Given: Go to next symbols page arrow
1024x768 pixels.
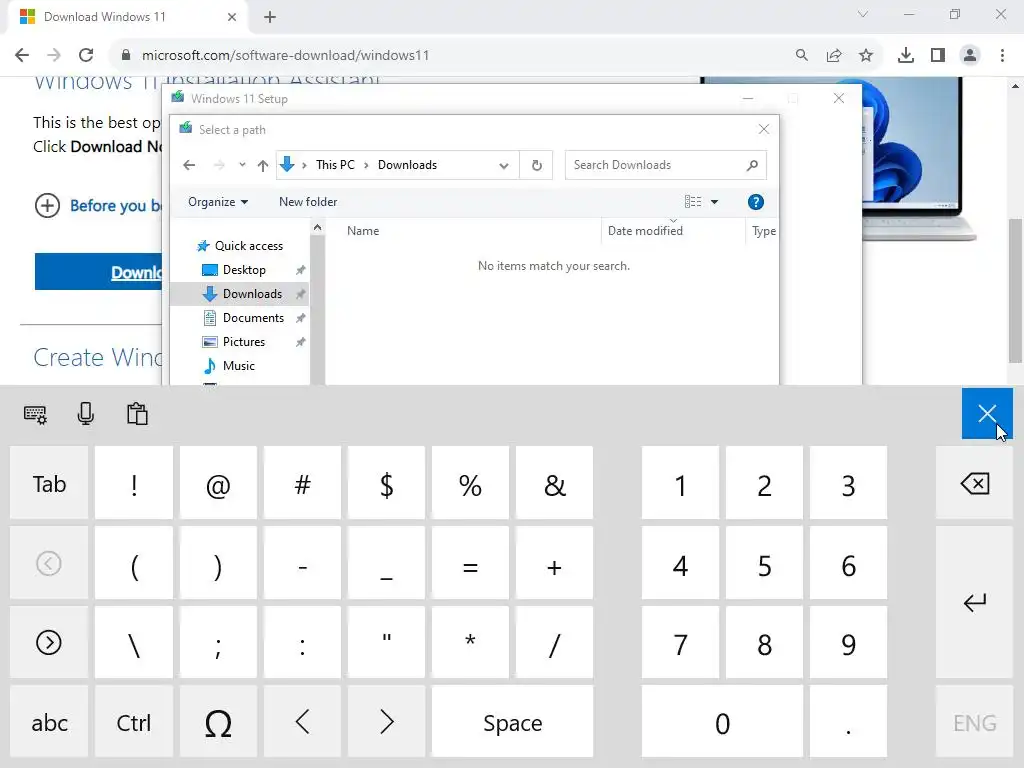Looking at the screenshot, I should (x=49, y=643).
